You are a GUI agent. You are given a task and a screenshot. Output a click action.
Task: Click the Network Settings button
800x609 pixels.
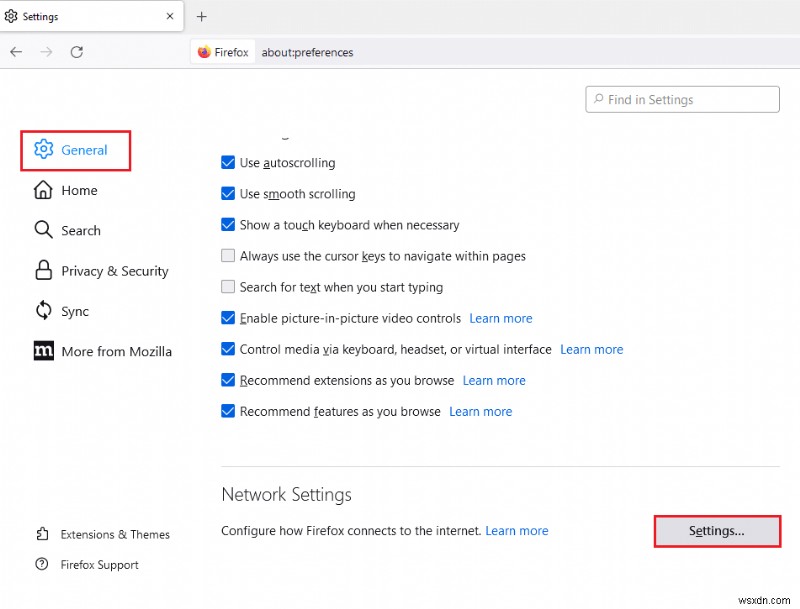point(716,531)
